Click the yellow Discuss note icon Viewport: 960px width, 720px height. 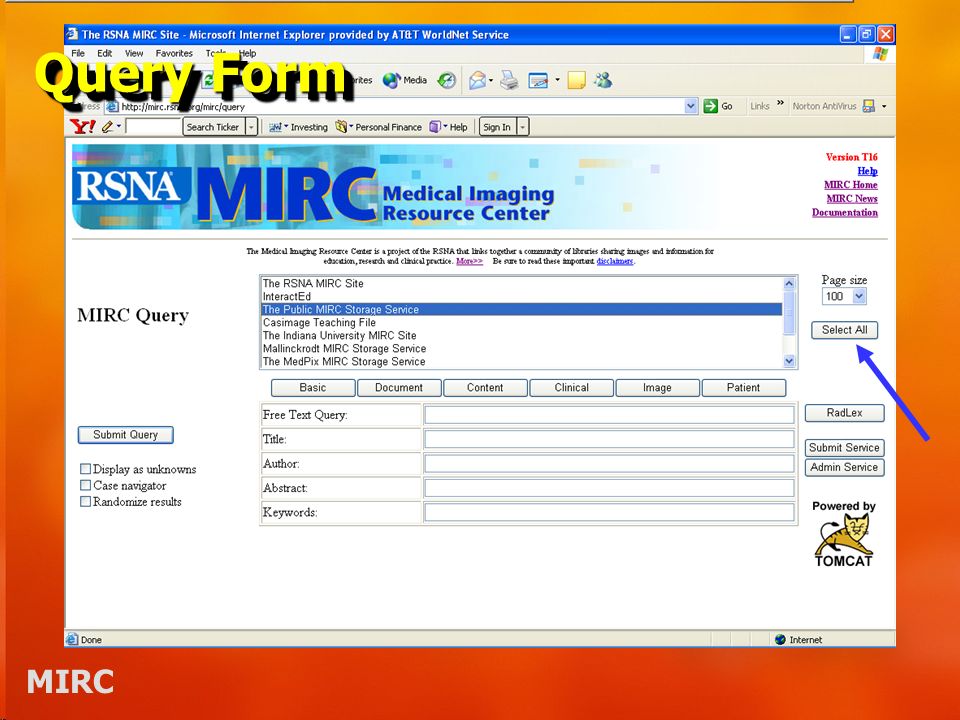click(x=577, y=80)
